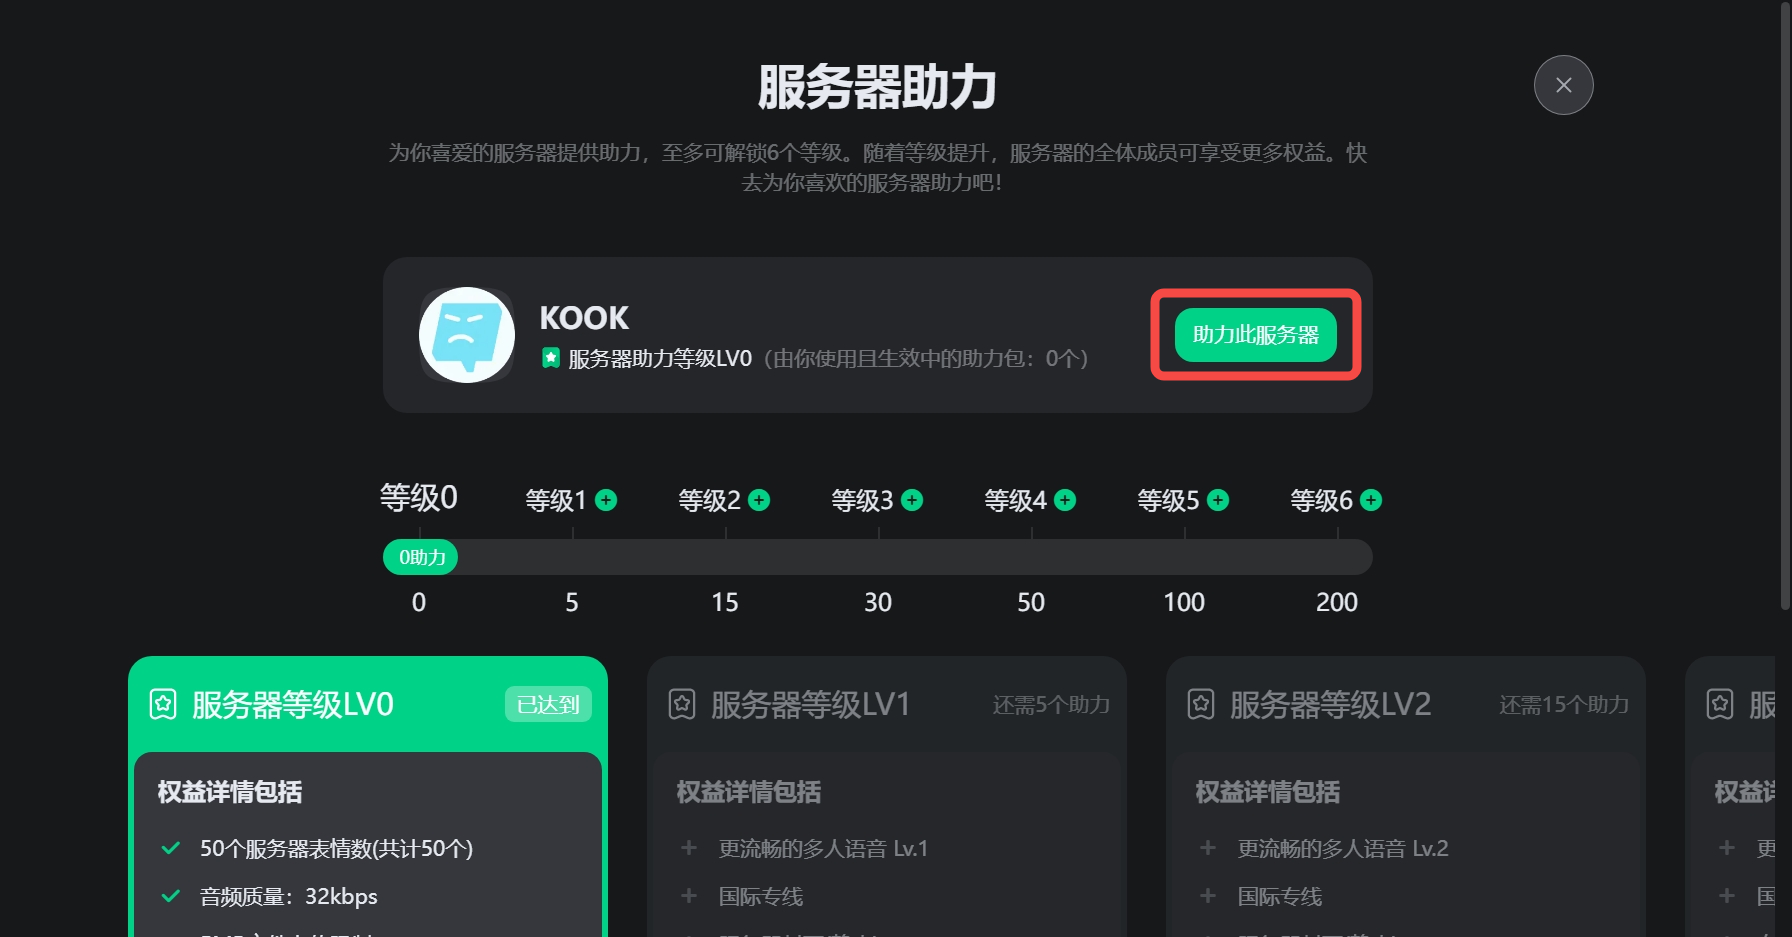The height and width of the screenshot is (937, 1792).
Task: Click the plus icon next to 等级3
Action: 912,500
